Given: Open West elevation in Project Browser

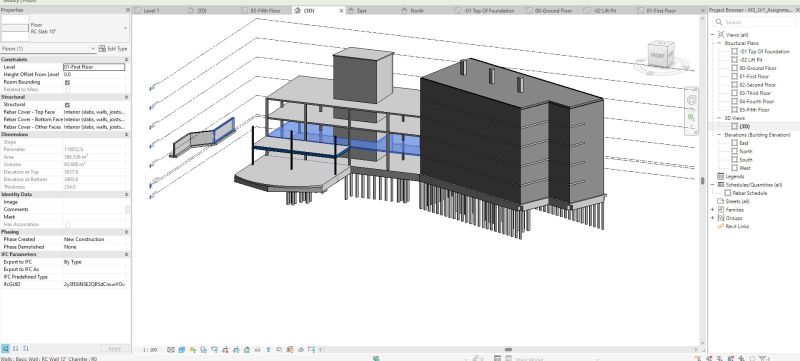Looking at the screenshot, I should (744, 168).
